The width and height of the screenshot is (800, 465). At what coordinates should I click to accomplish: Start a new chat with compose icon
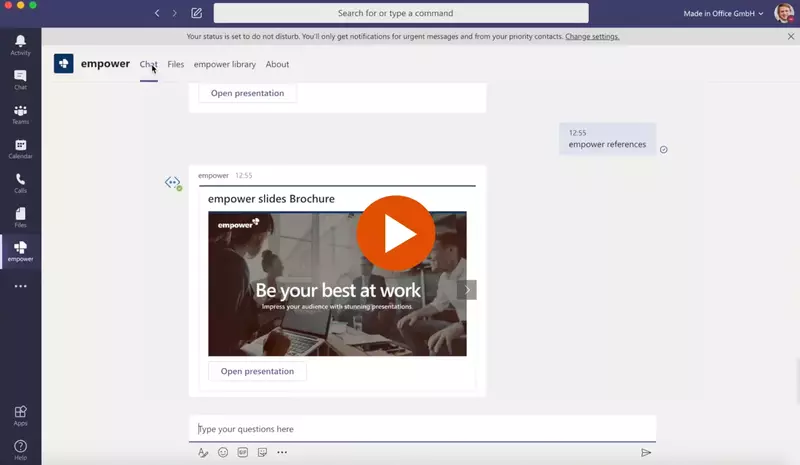[x=196, y=13]
